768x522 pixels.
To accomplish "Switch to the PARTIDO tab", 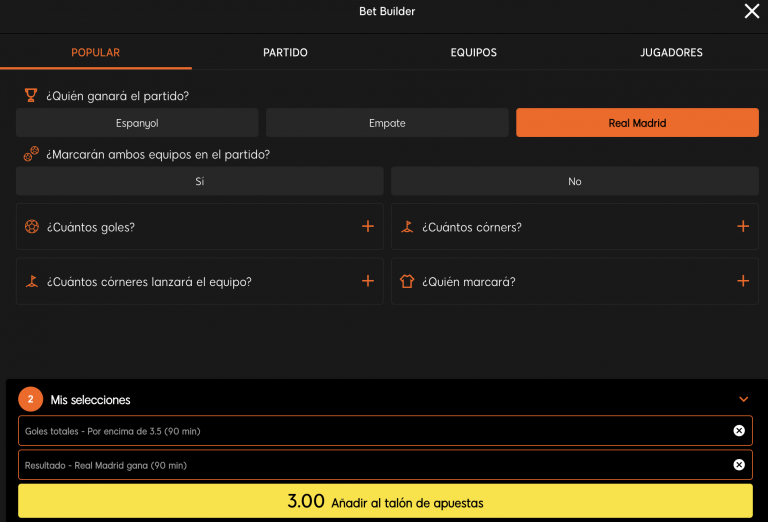I will [x=285, y=53].
